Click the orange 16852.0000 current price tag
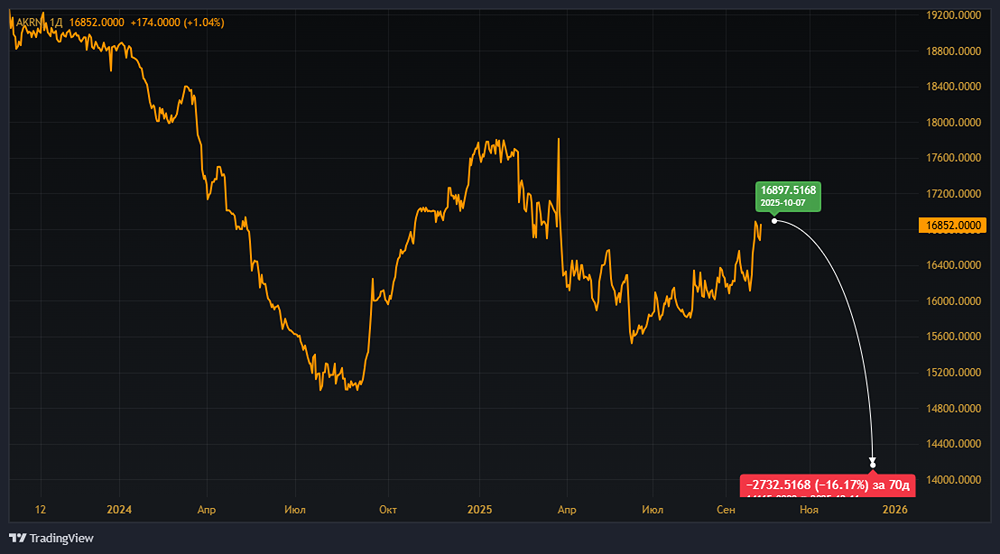 tap(953, 225)
